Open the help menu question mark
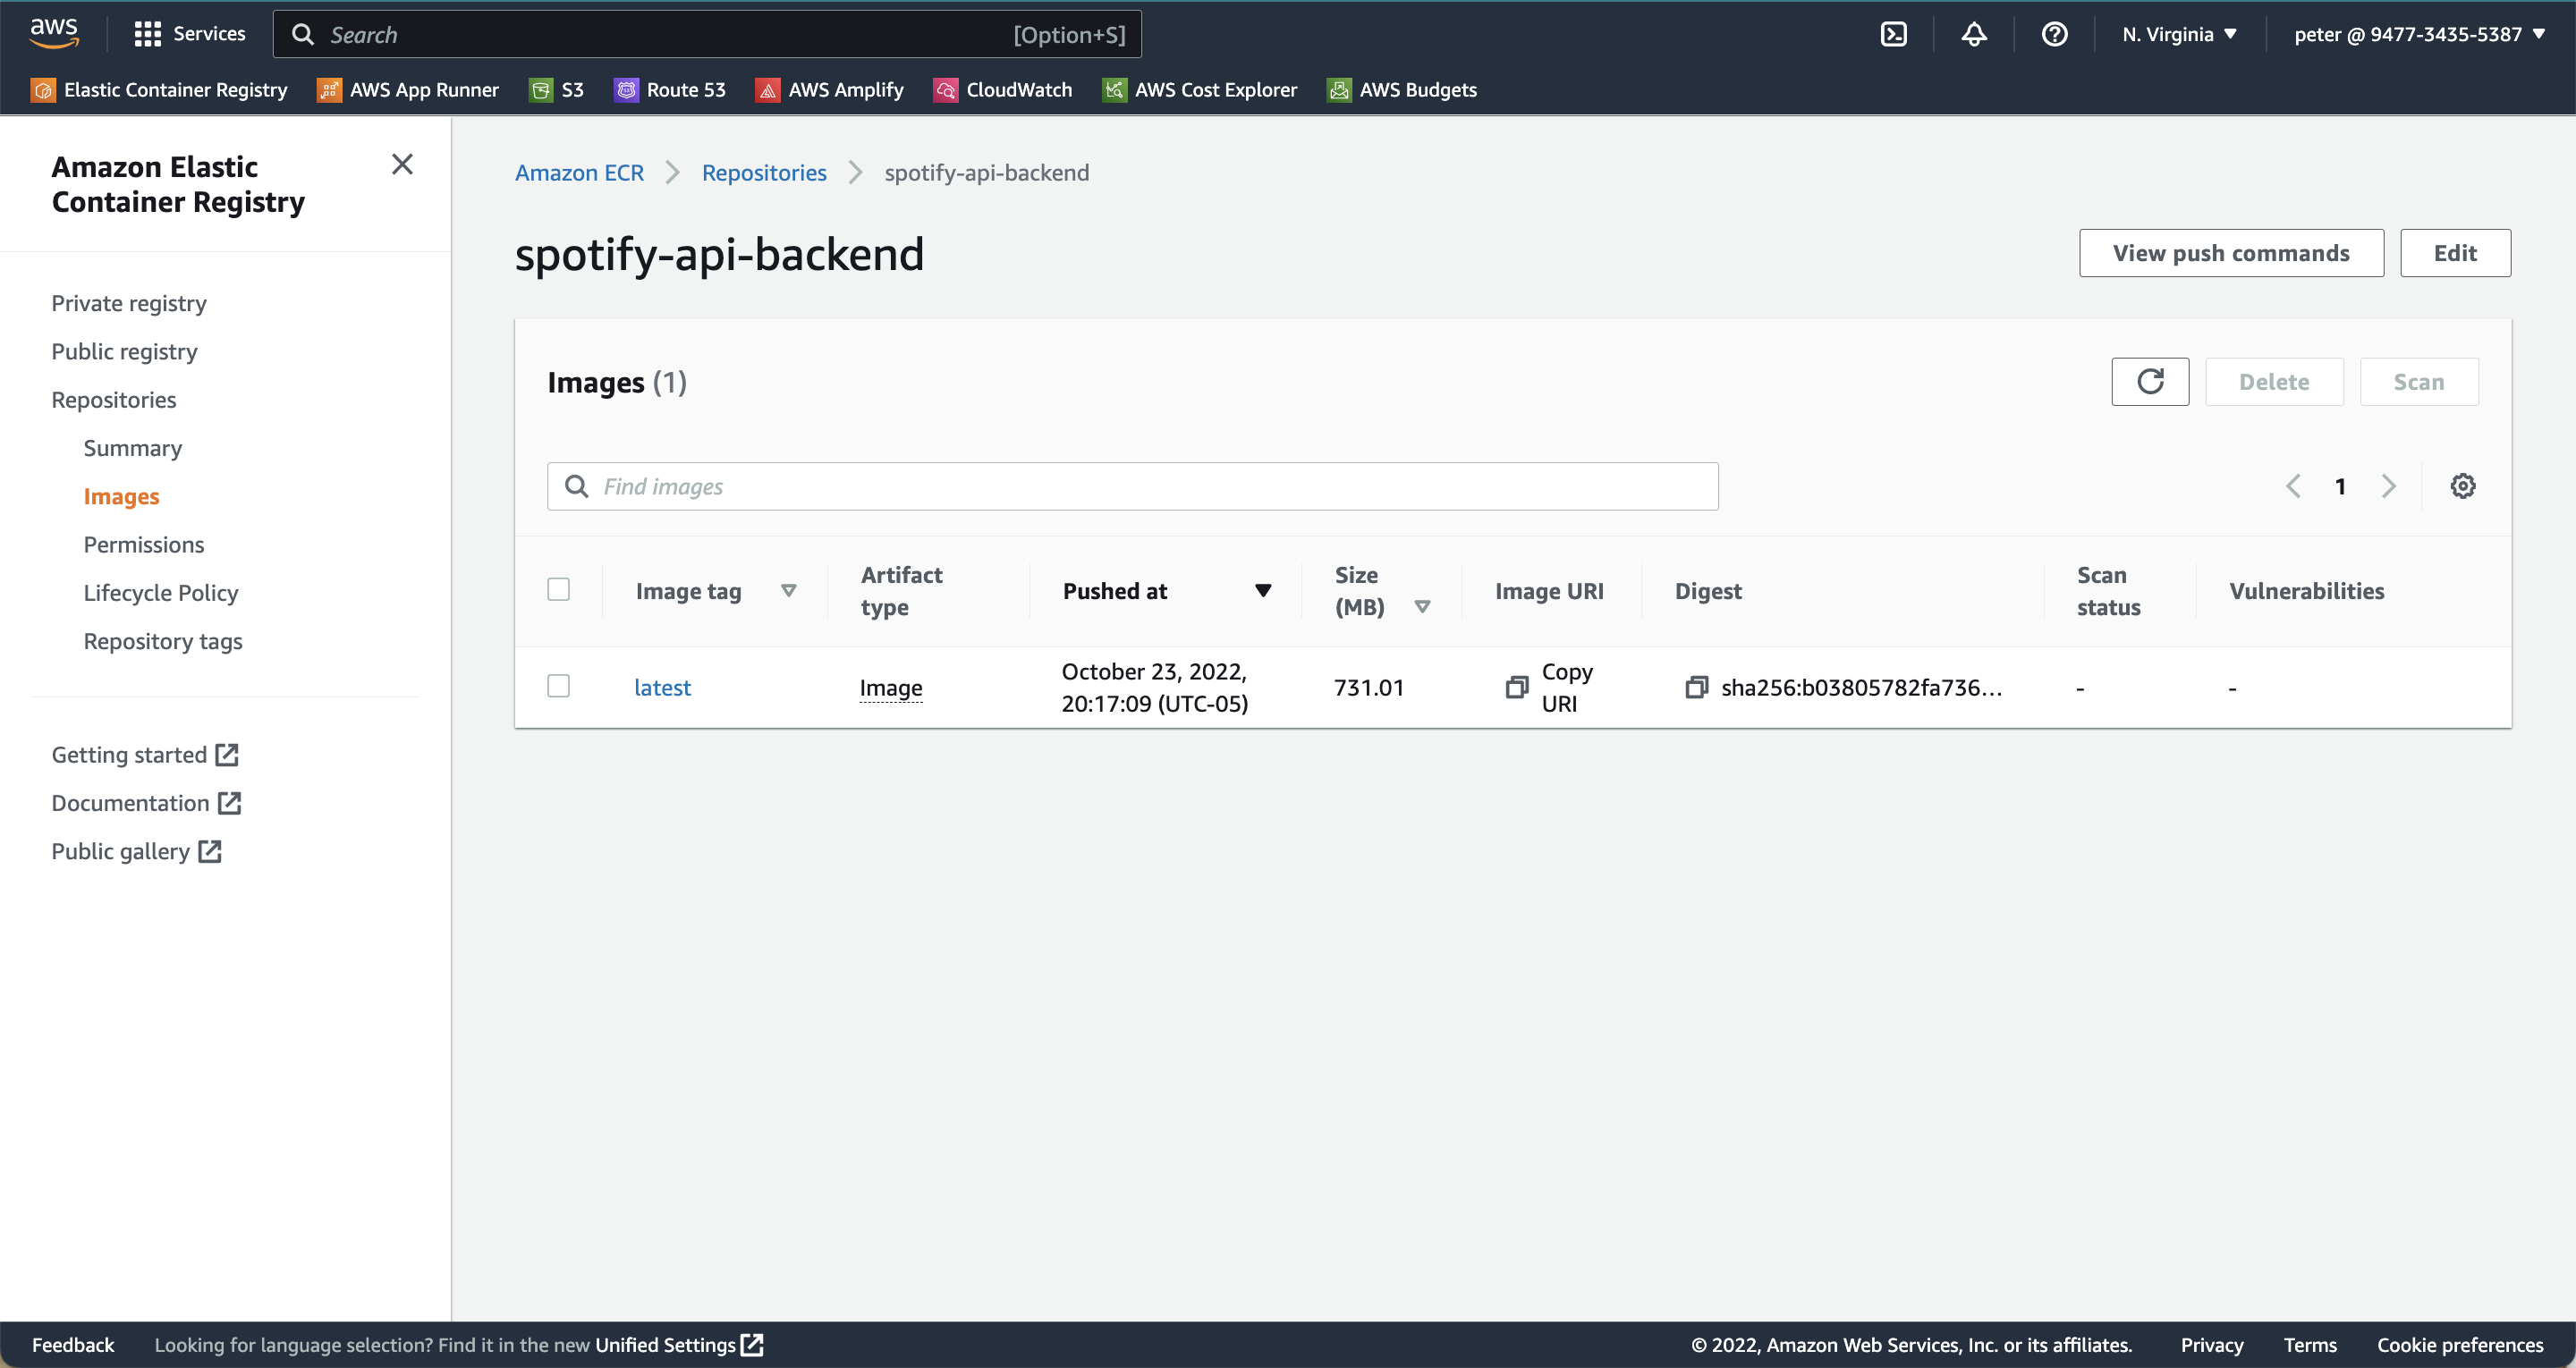 [x=2054, y=33]
